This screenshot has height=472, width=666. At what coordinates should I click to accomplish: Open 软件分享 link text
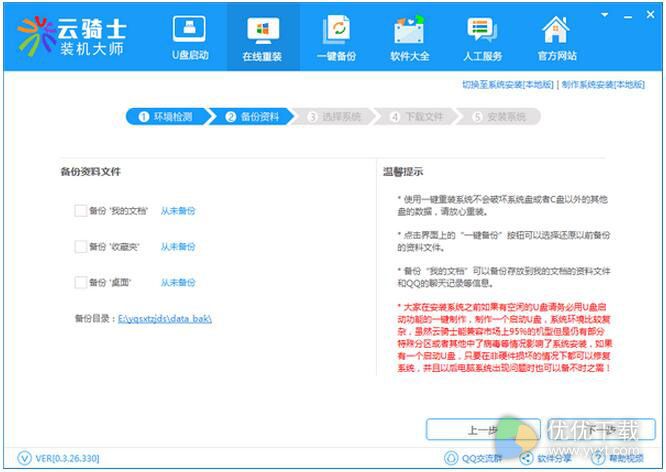point(554,458)
